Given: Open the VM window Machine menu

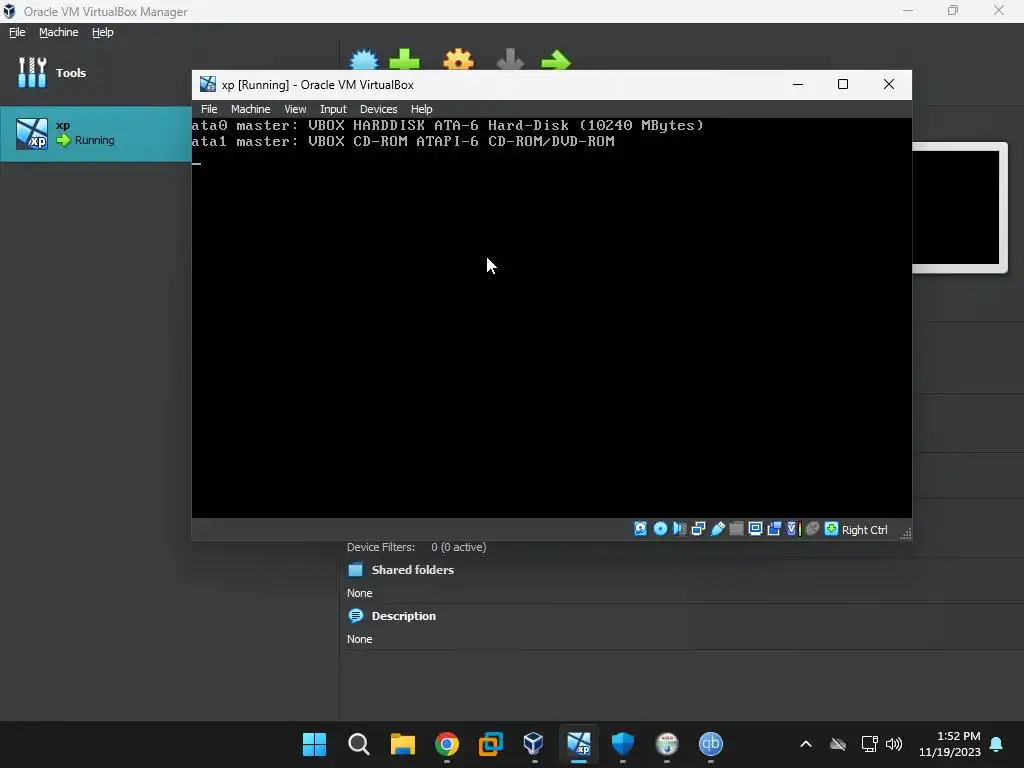Looking at the screenshot, I should pyautogui.click(x=250, y=109).
